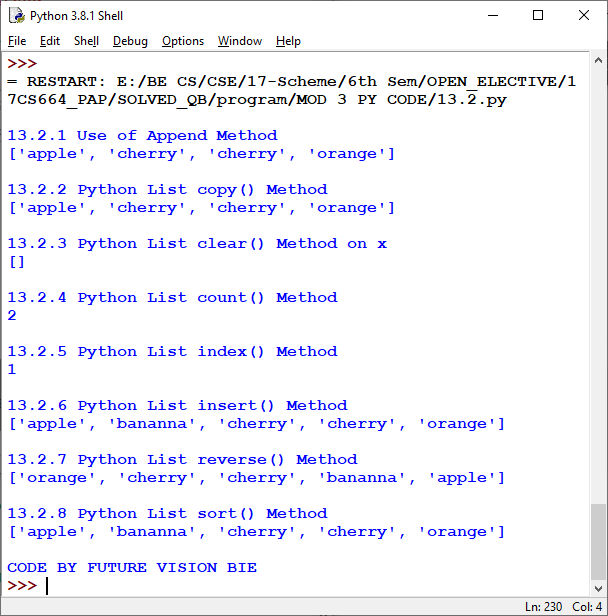
Task: Click the '13.2.7 Python List reverse() Method' line
Action: pyautogui.click(x=182, y=459)
